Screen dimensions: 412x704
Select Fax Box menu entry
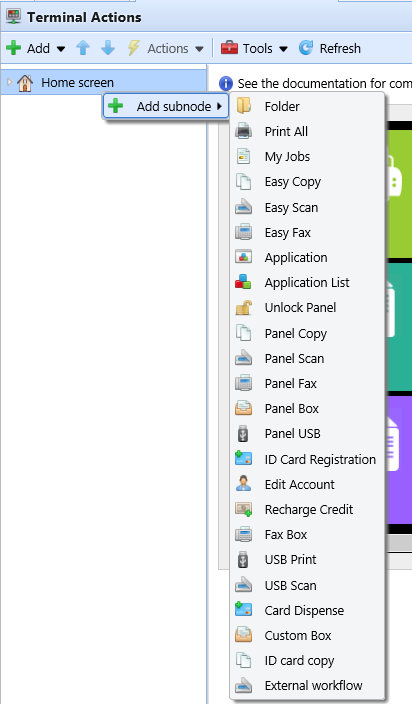point(307,534)
